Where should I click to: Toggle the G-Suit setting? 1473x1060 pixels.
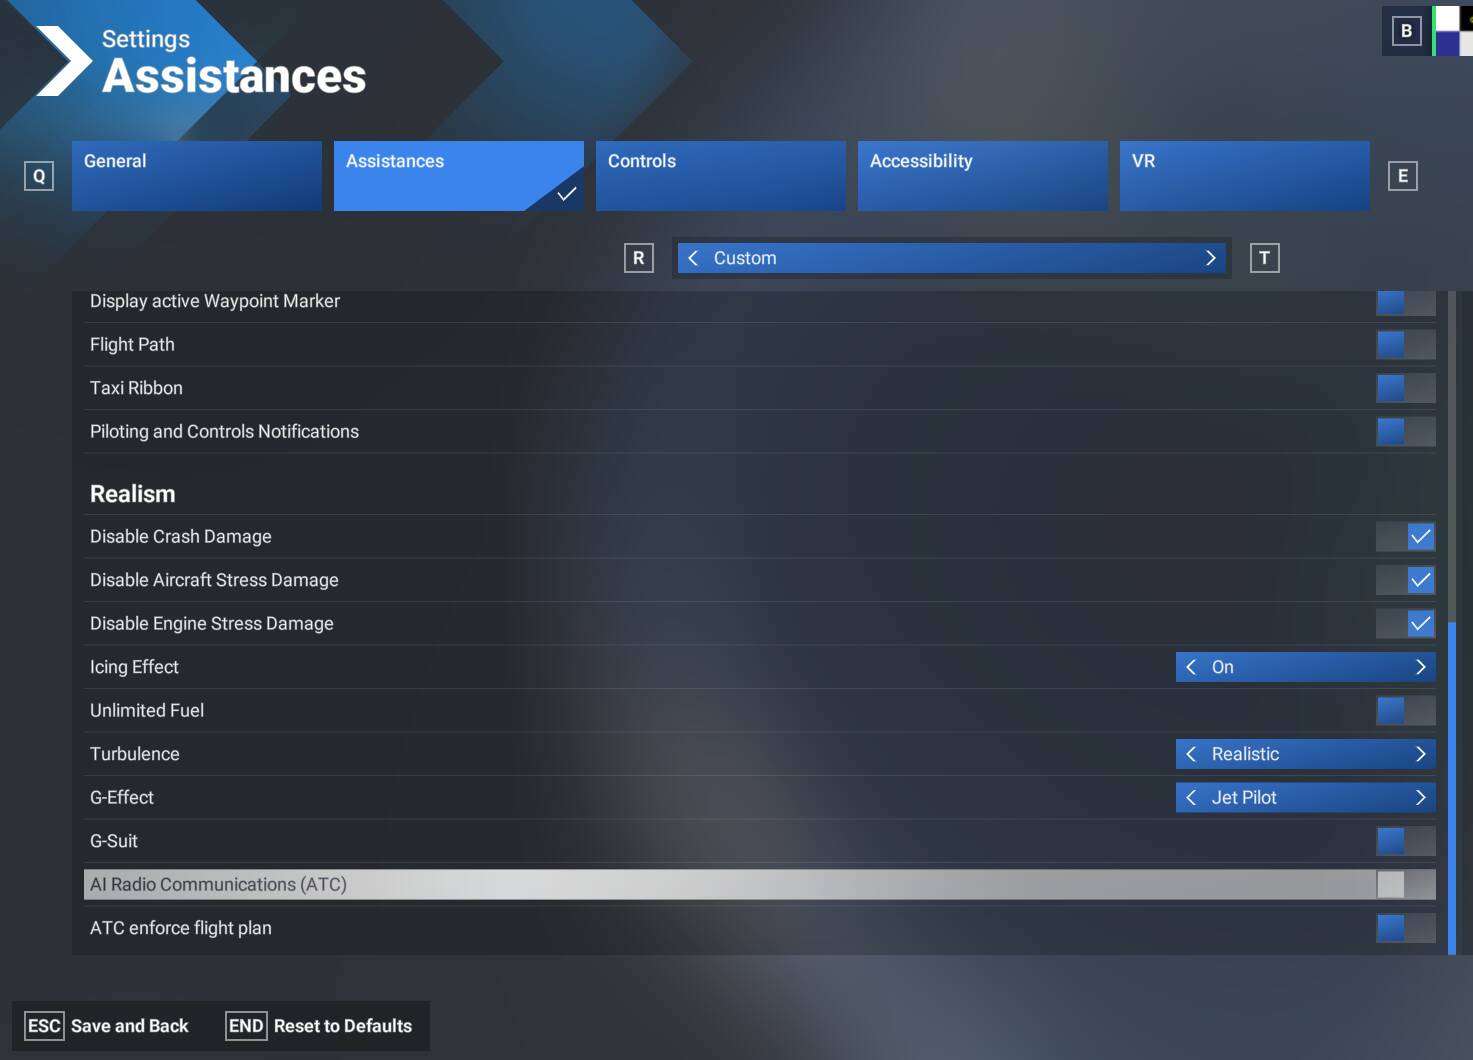(1406, 841)
